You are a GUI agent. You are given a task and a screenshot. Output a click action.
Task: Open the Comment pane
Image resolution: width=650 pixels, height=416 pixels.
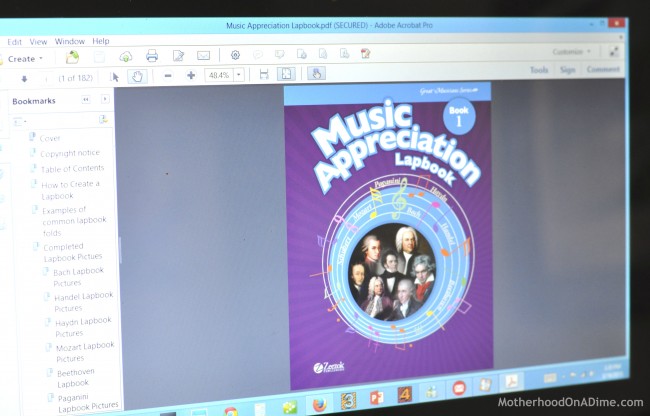point(603,70)
